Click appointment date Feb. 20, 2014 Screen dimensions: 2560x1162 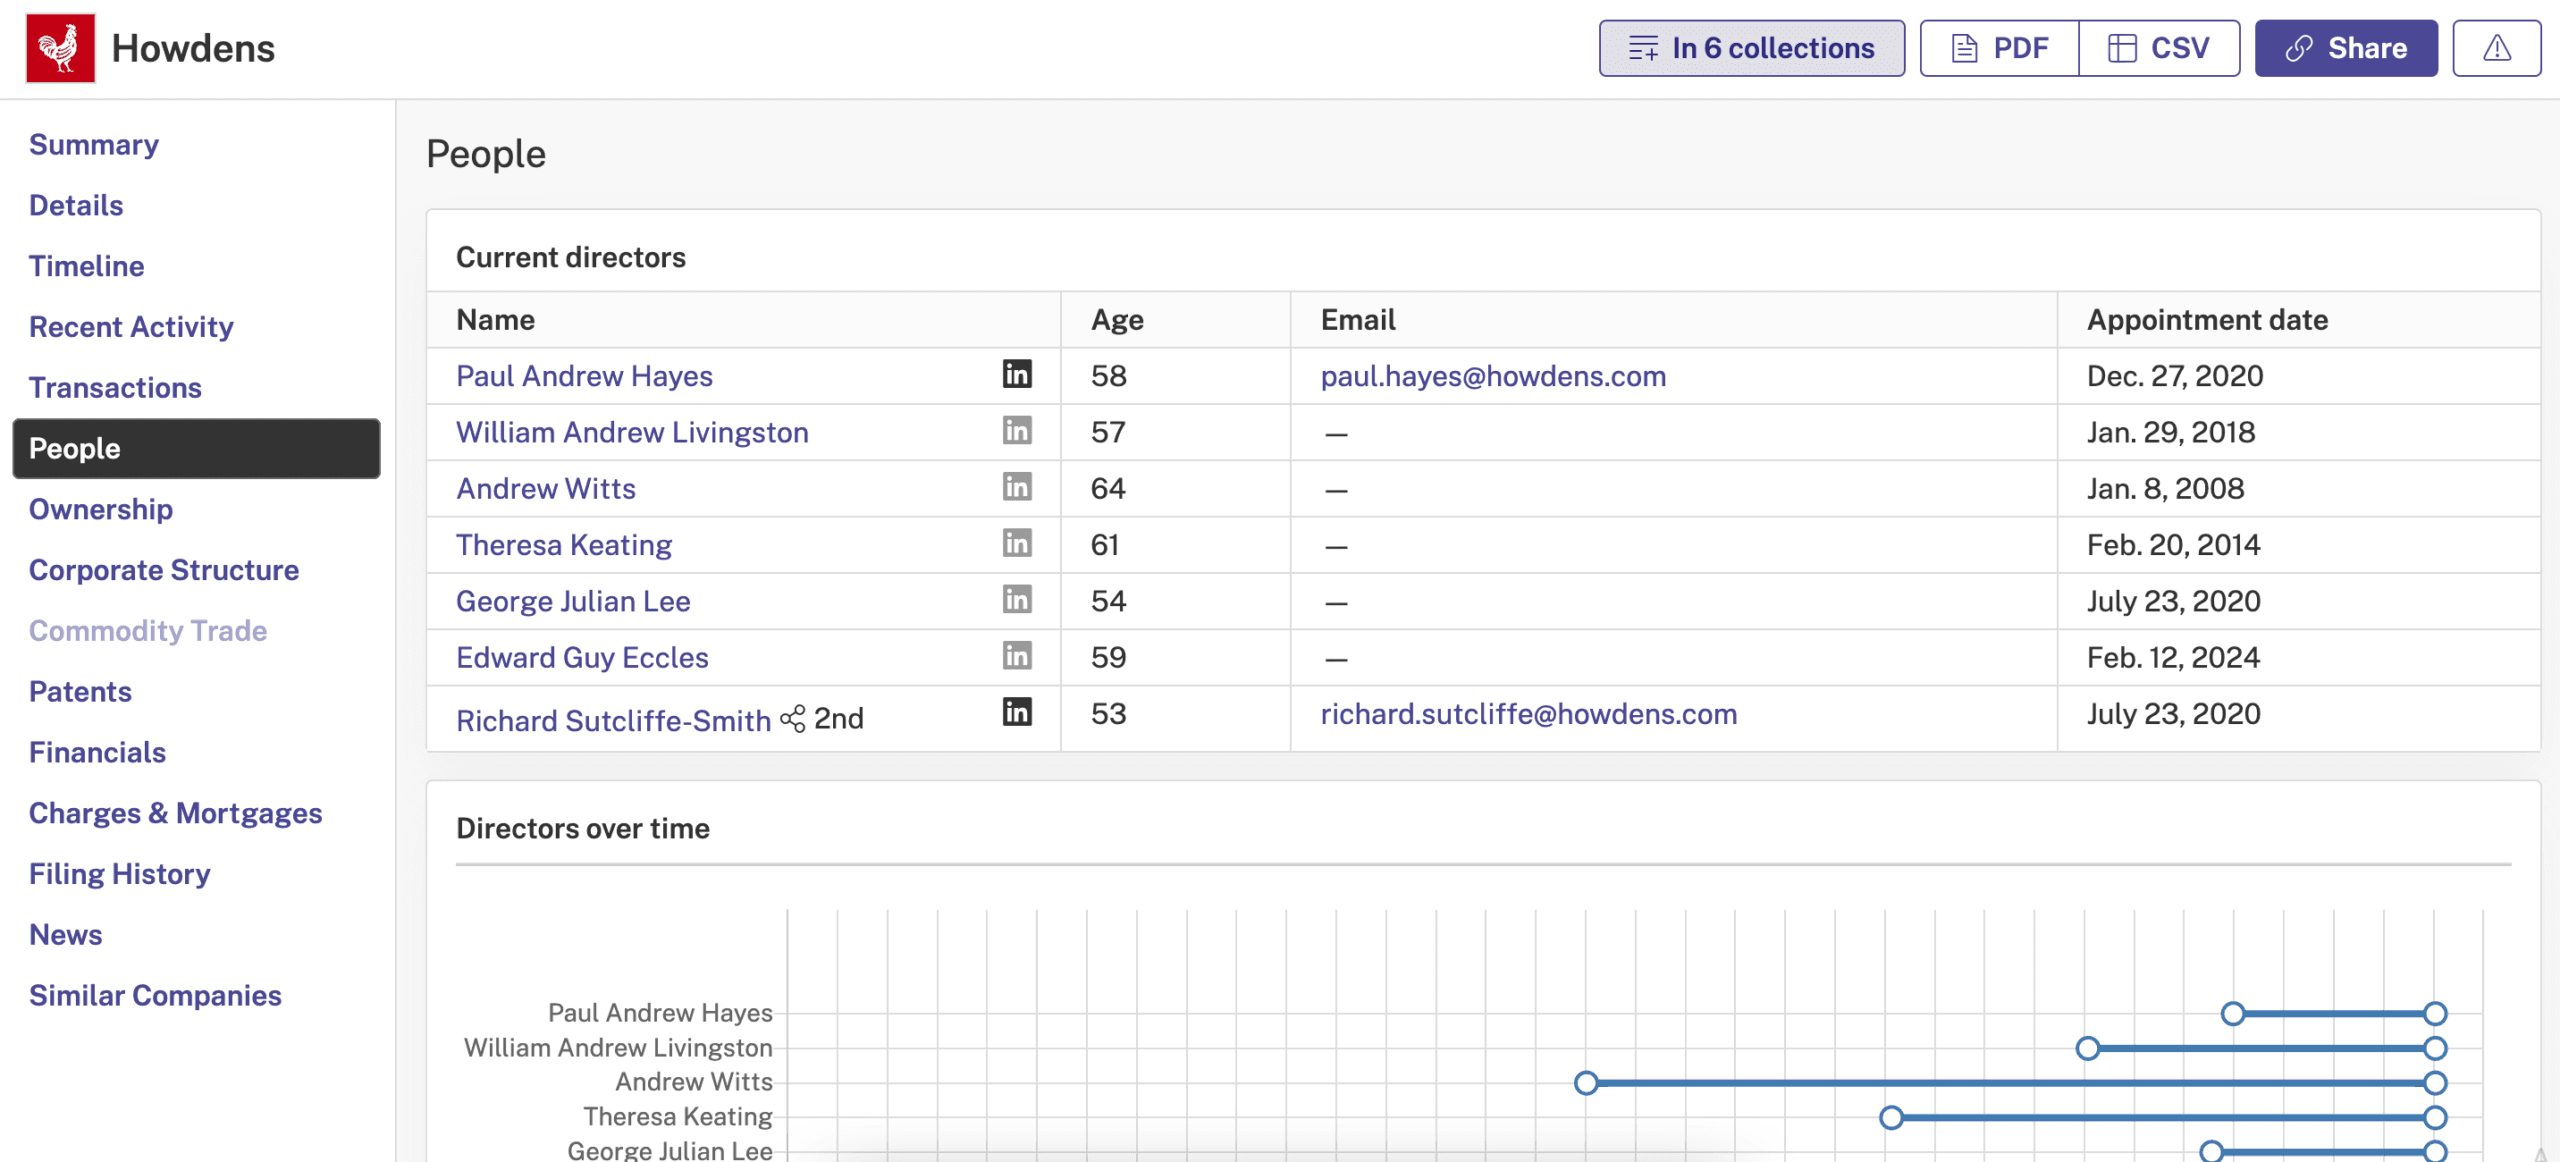[x=2173, y=545]
